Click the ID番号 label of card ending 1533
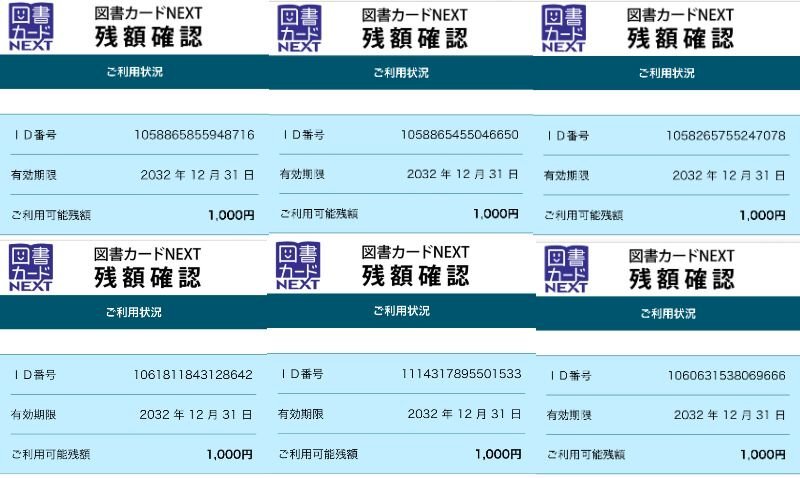The width and height of the screenshot is (800, 478). 302,374
